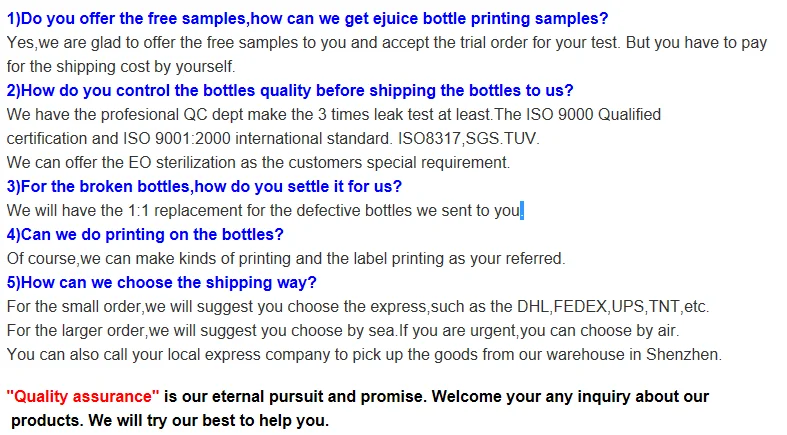Click the EO sterilization sentence
This screenshot has width=787, height=435.
point(258,162)
